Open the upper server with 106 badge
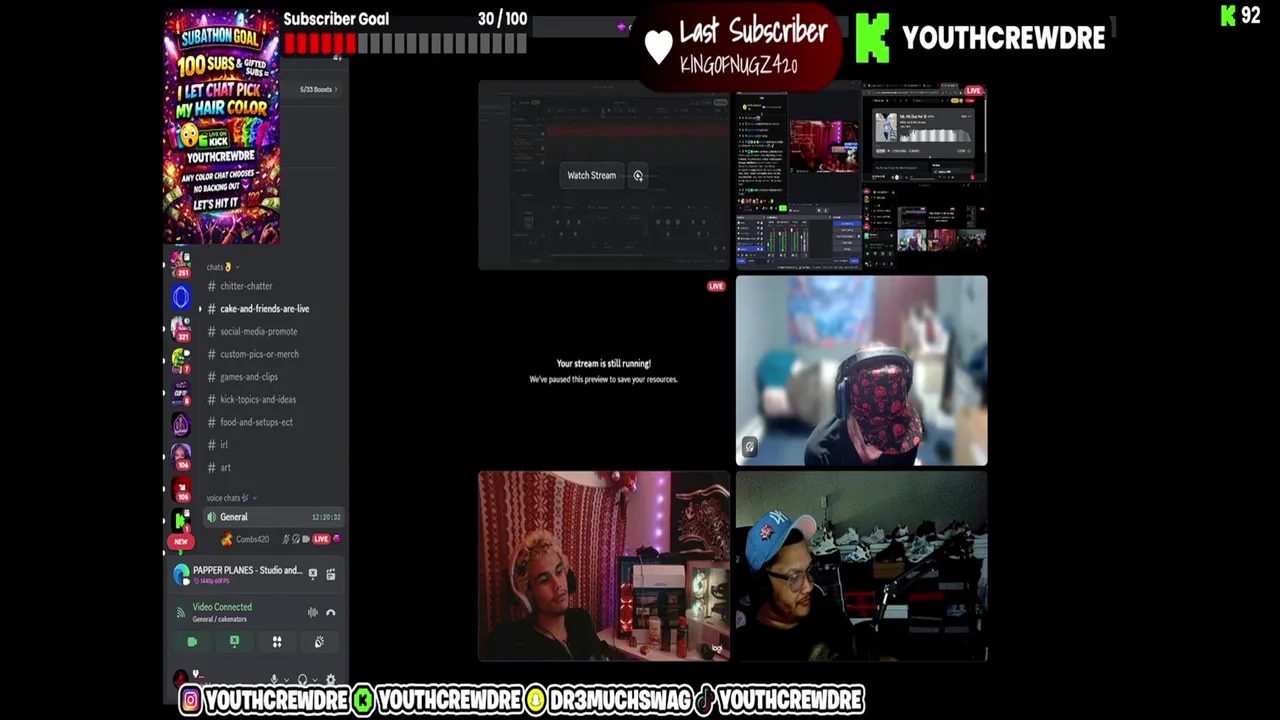The height and width of the screenshot is (720, 1280). (x=181, y=455)
